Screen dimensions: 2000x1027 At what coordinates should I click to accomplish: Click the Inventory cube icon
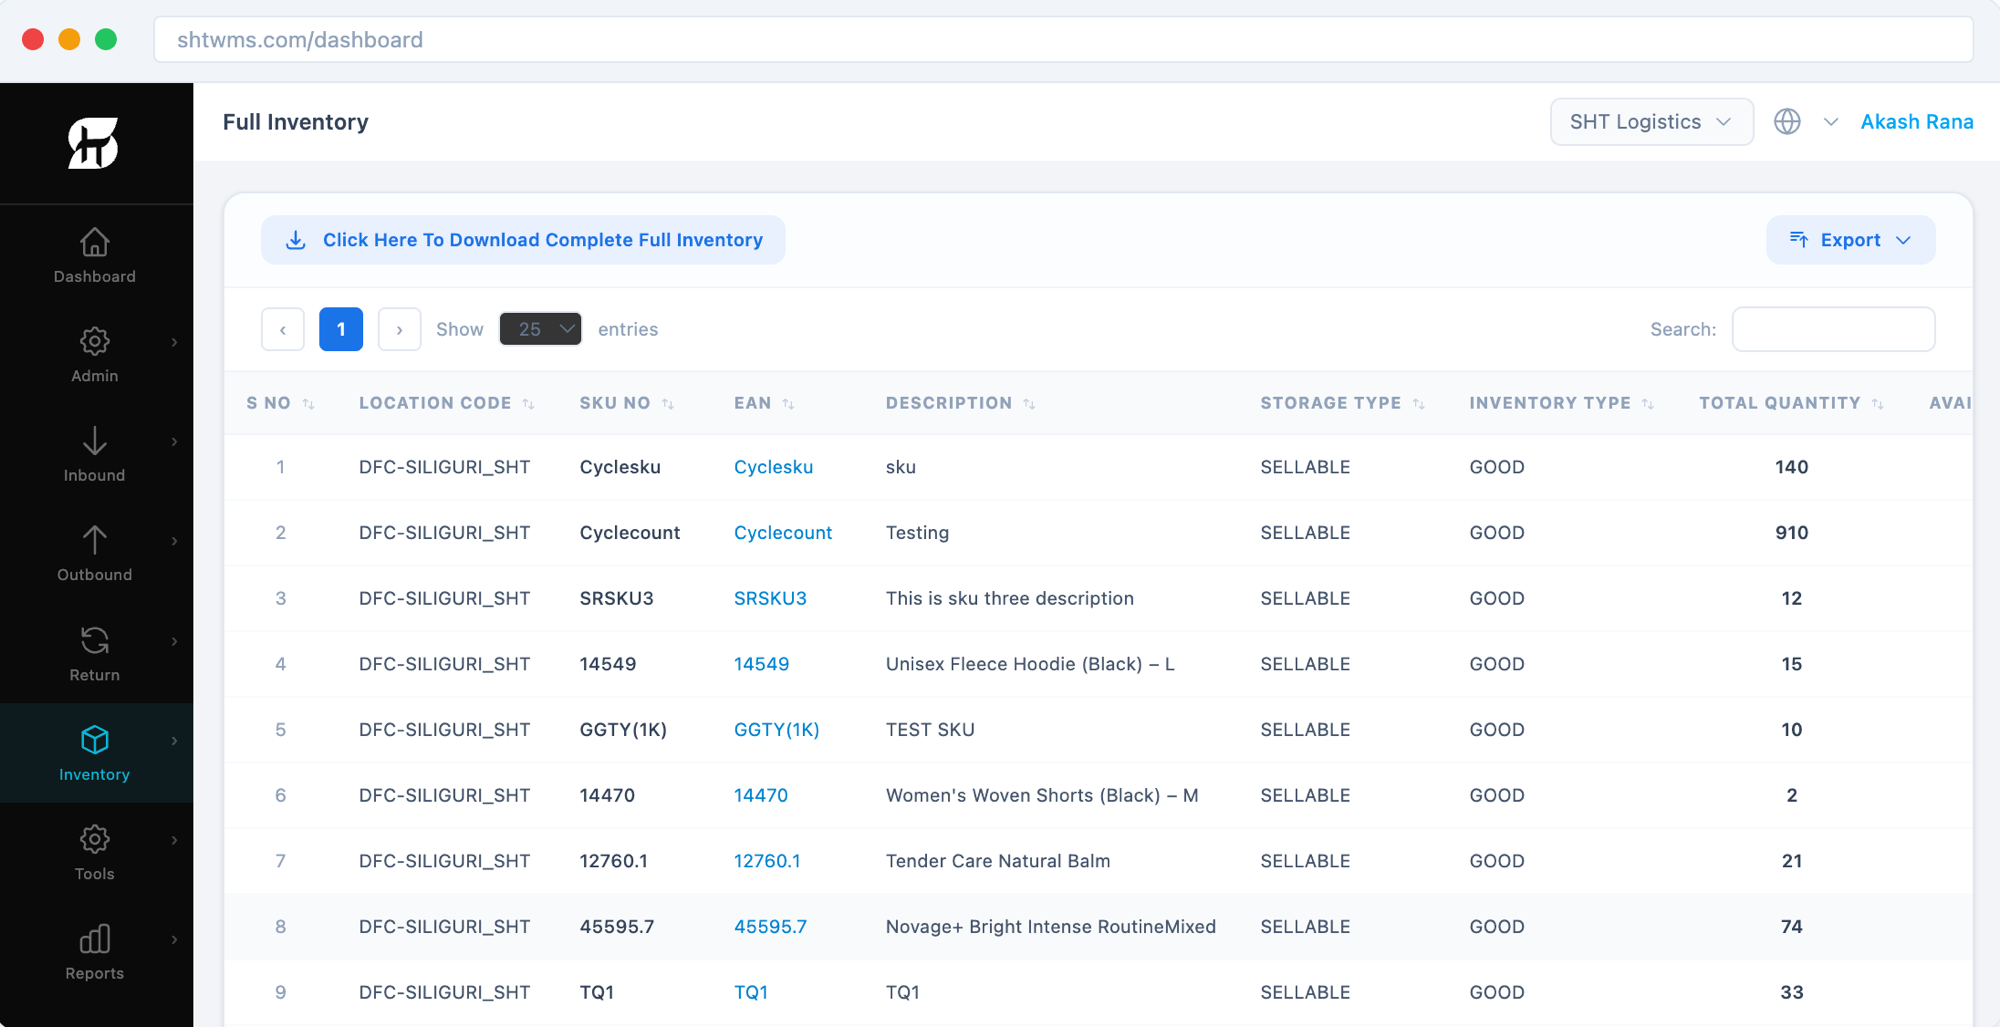tap(95, 740)
